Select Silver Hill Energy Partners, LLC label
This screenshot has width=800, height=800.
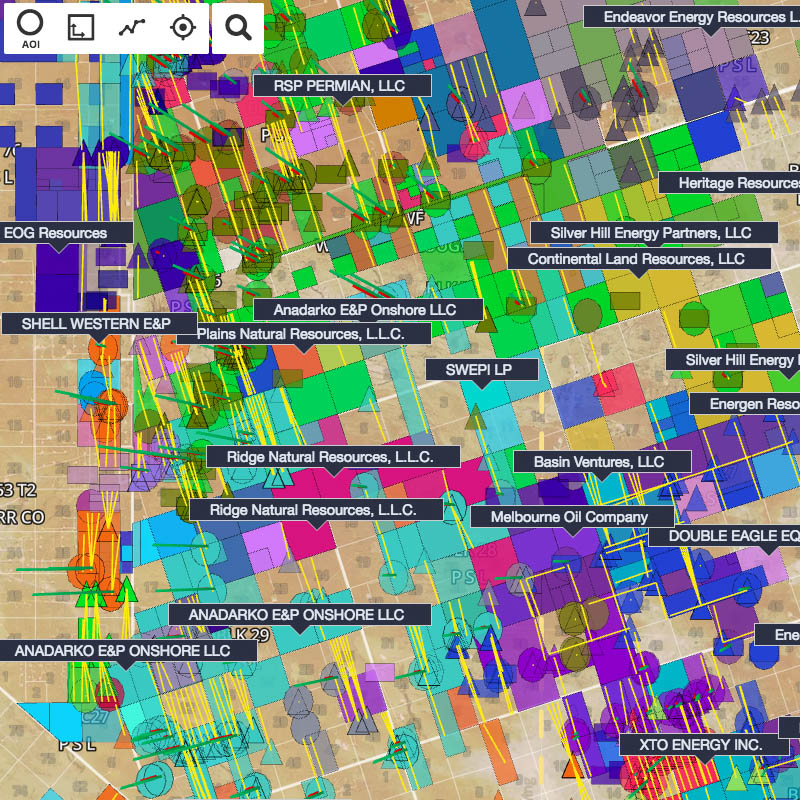click(651, 233)
